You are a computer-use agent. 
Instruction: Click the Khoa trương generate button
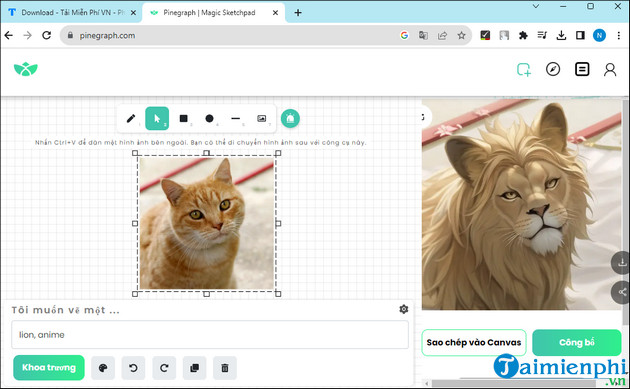click(49, 367)
